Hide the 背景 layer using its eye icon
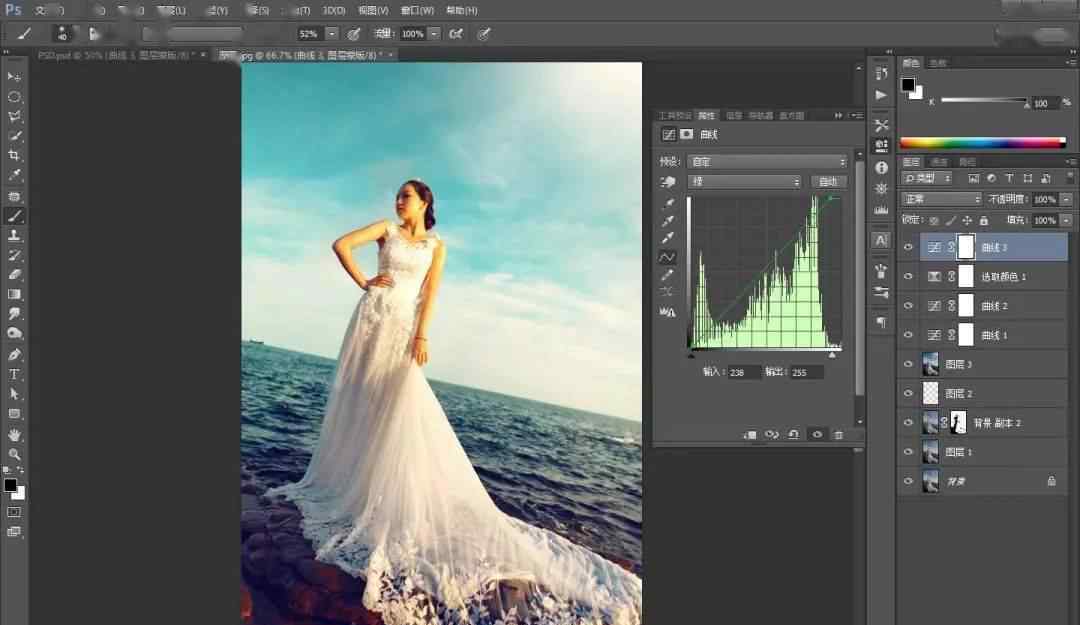Screen dimensions: 1080x625 tap(908, 481)
